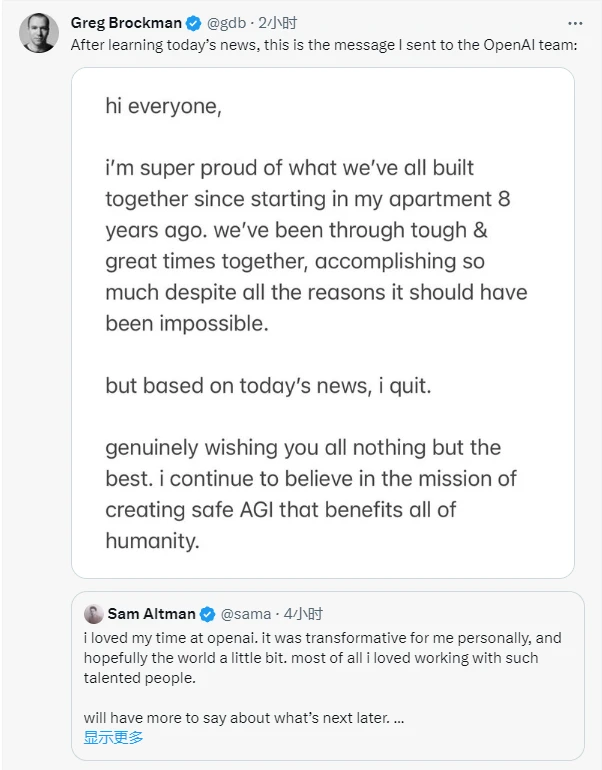Image resolution: width=602 pixels, height=770 pixels.
Task: Click the "genuinely wishing you all" paragraph
Action: click(302, 493)
